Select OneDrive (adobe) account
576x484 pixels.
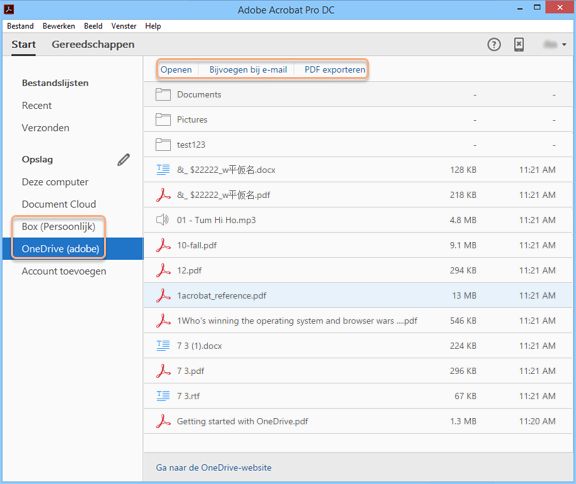pos(61,249)
